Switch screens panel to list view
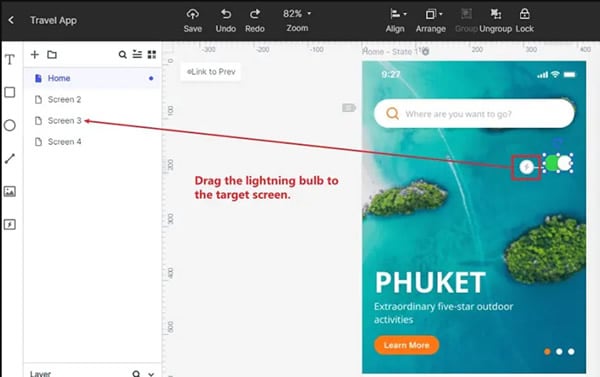The image size is (600, 377). [x=137, y=54]
